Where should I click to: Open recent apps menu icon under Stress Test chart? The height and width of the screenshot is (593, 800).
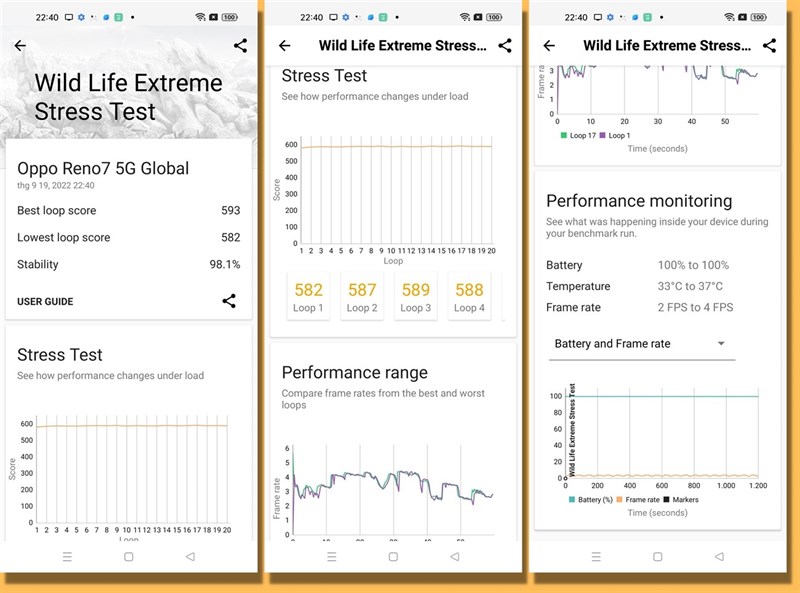tap(66, 556)
